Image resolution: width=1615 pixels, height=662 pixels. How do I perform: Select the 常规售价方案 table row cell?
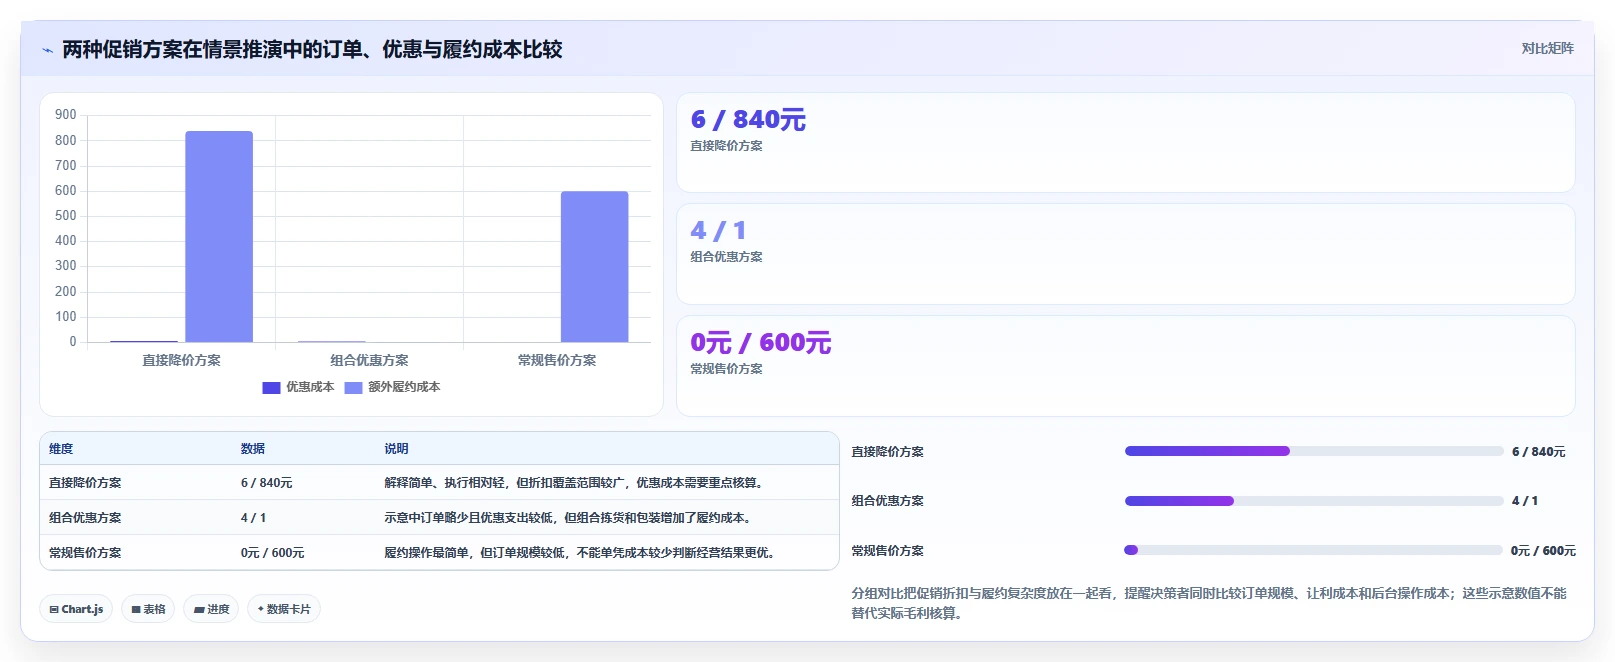pyautogui.click(x=85, y=553)
